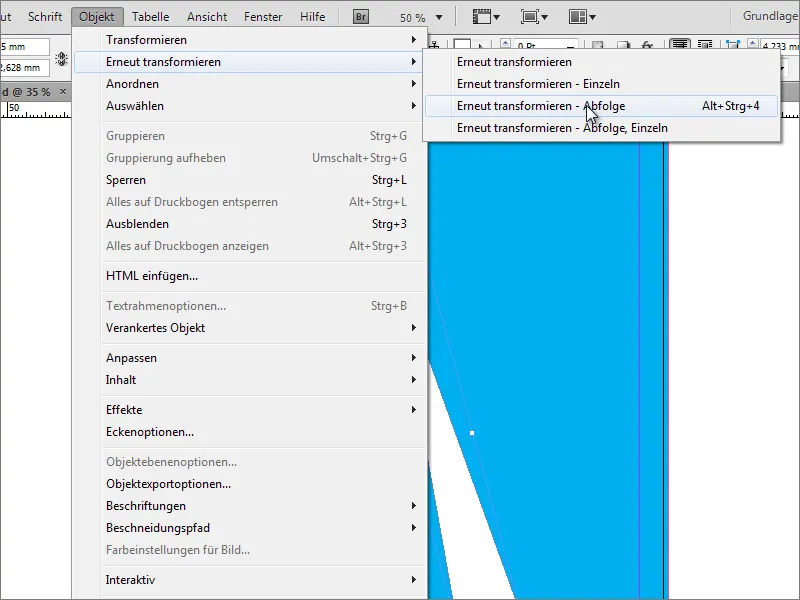
Task: Expand the Anordnen submenu
Action: [200, 86]
